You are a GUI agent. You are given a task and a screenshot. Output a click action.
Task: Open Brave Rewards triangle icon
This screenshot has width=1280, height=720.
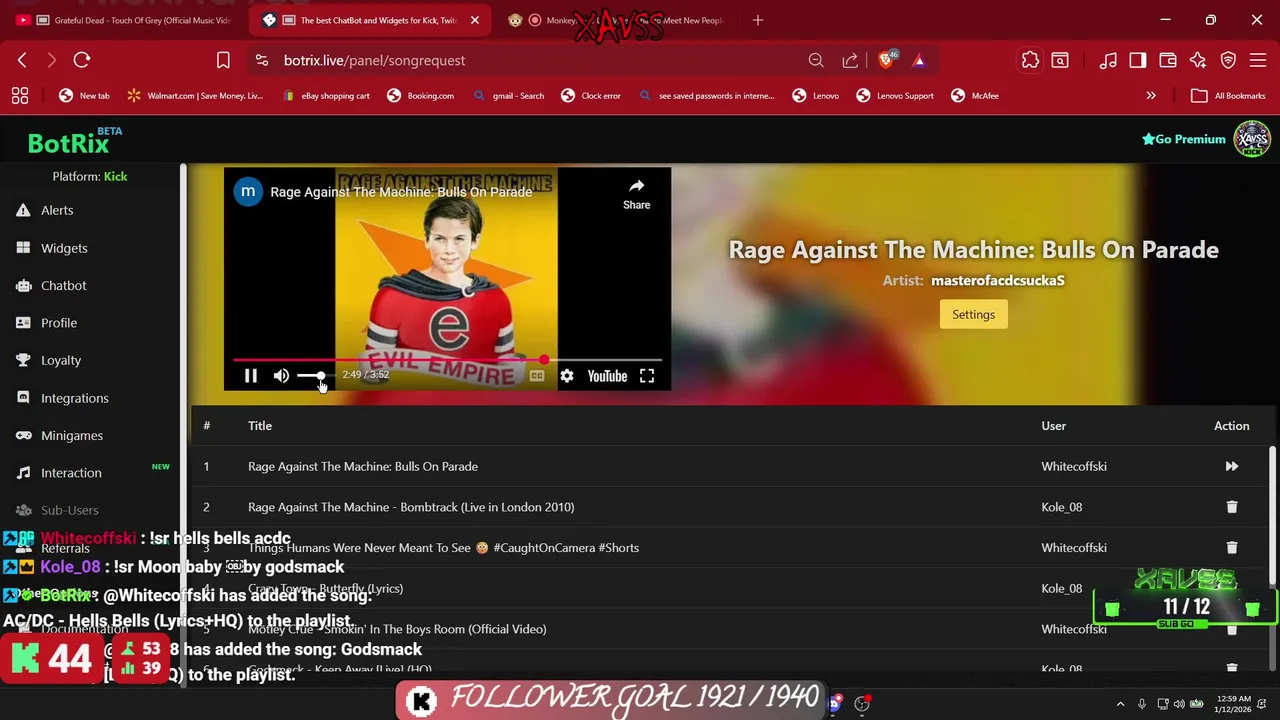[919, 60]
